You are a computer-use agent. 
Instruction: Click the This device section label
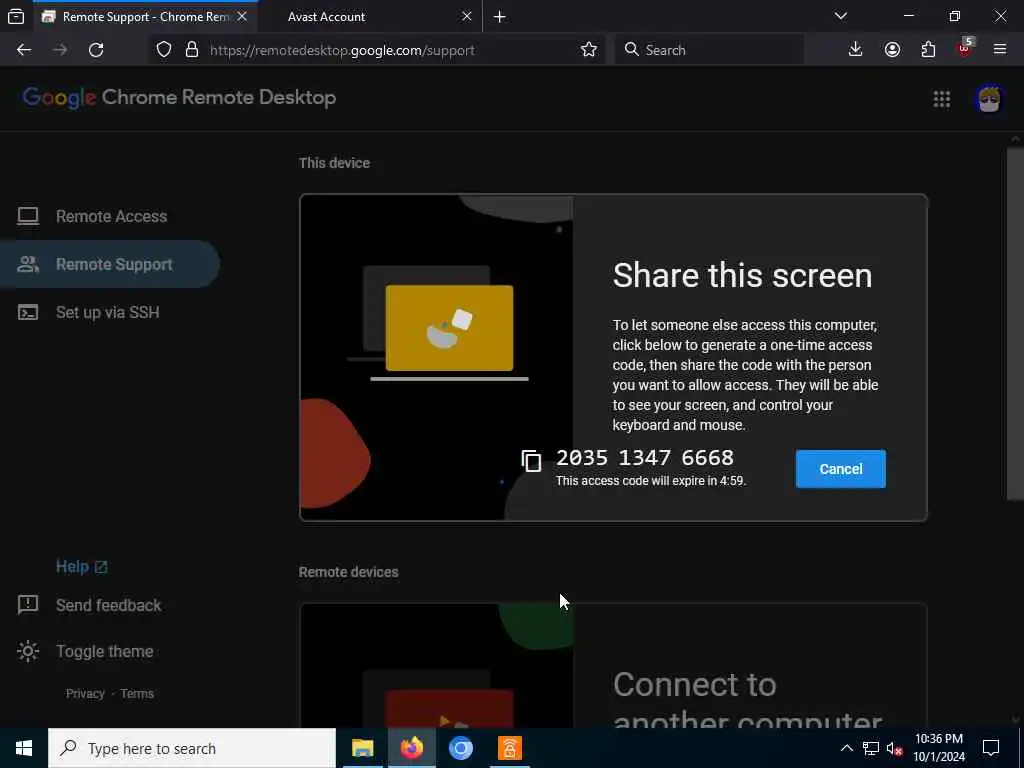[334, 163]
